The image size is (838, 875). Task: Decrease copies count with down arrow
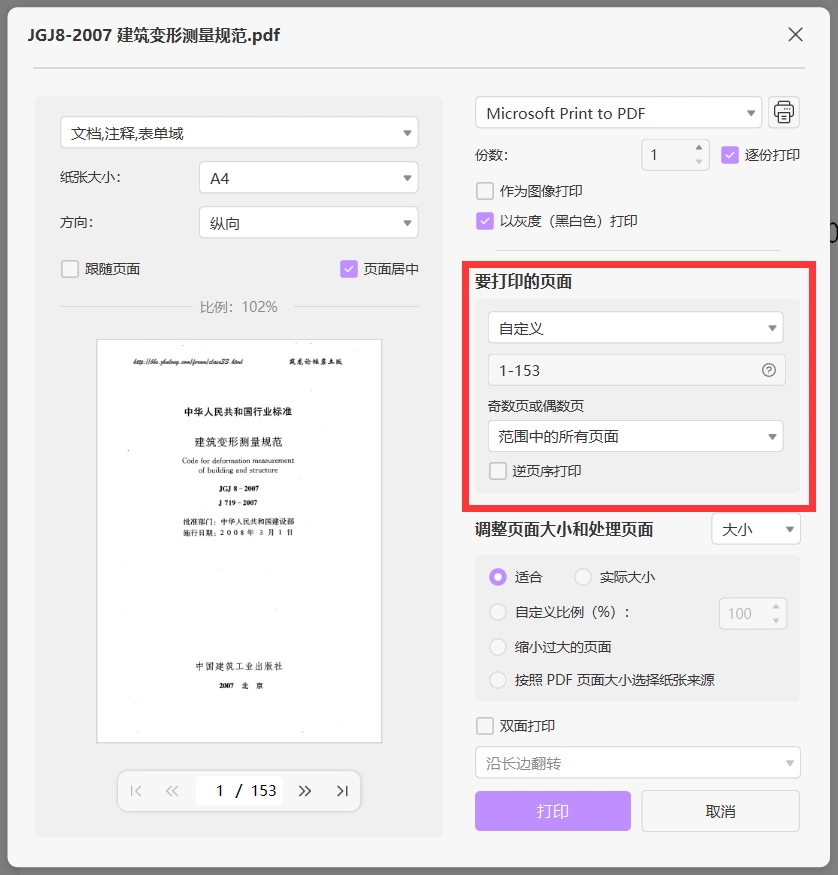pyautogui.click(x=699, y=162)
